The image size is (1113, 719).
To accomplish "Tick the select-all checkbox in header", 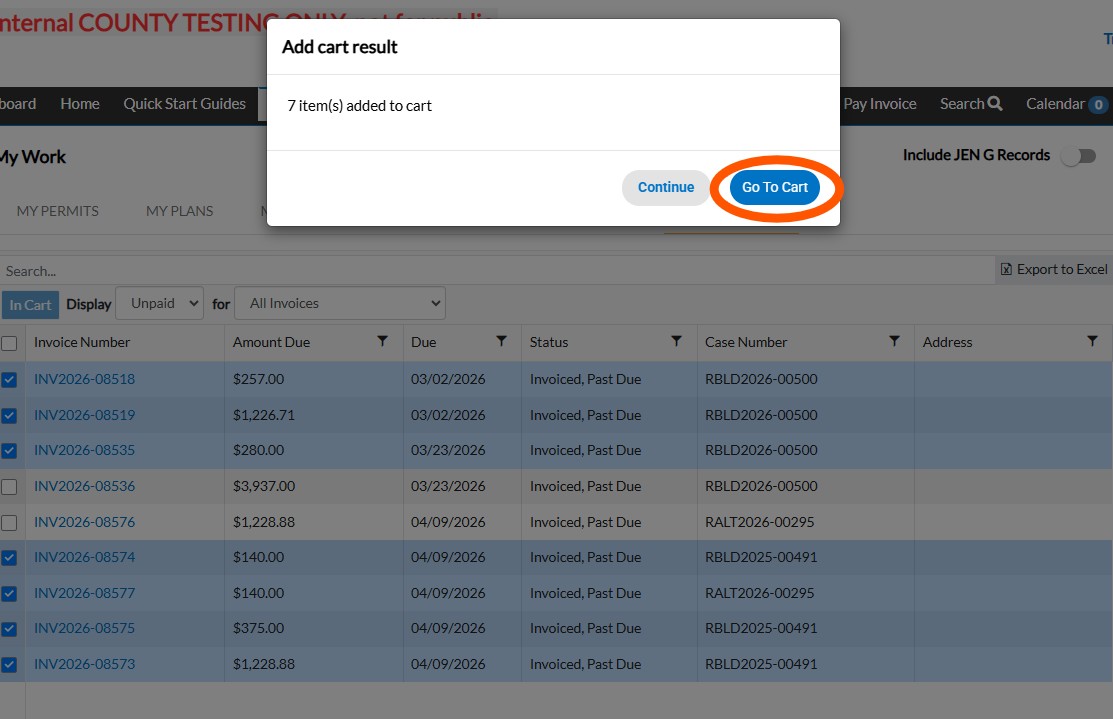I will click(9, 343).
